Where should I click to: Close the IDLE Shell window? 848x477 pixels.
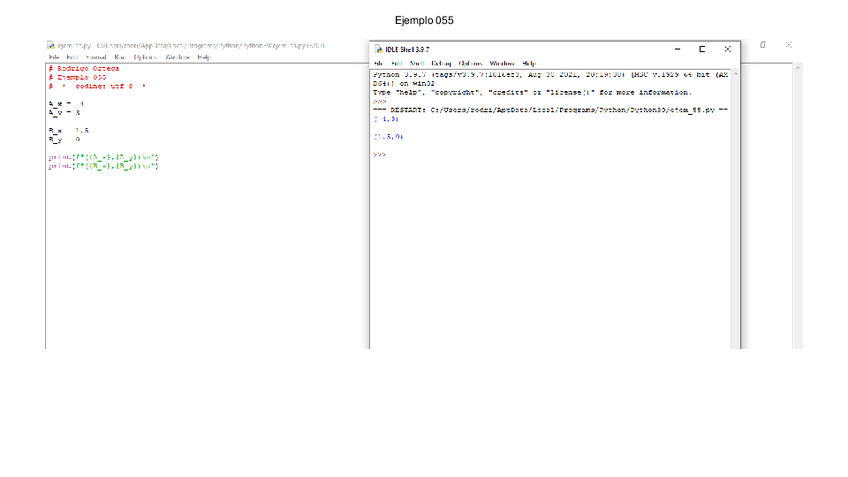pos(727,49)
